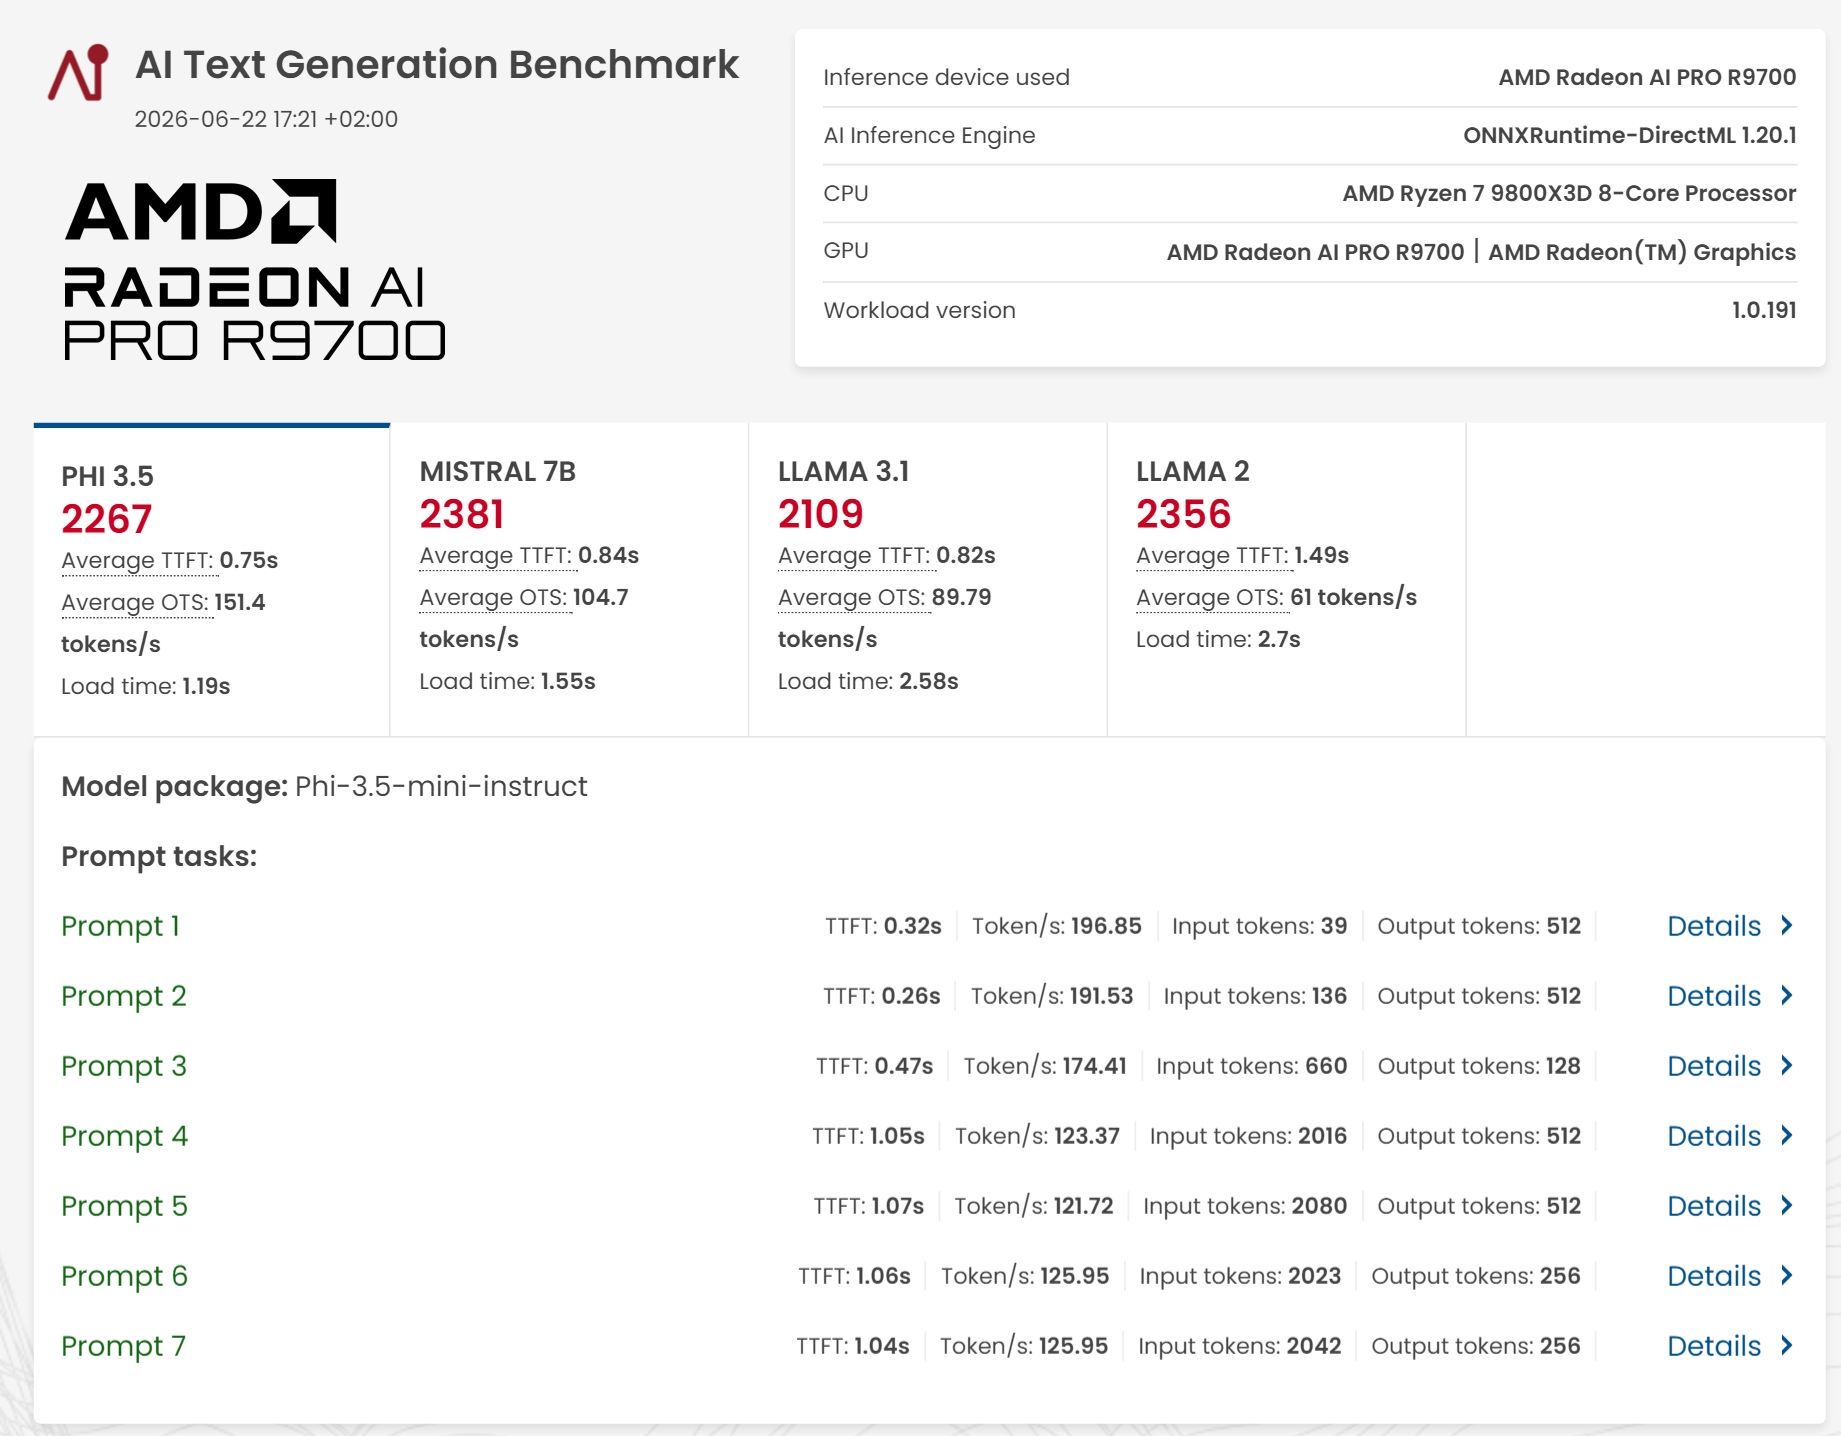Click Average OTS label under LLAMA 3.1

click(x=852, y=597)
